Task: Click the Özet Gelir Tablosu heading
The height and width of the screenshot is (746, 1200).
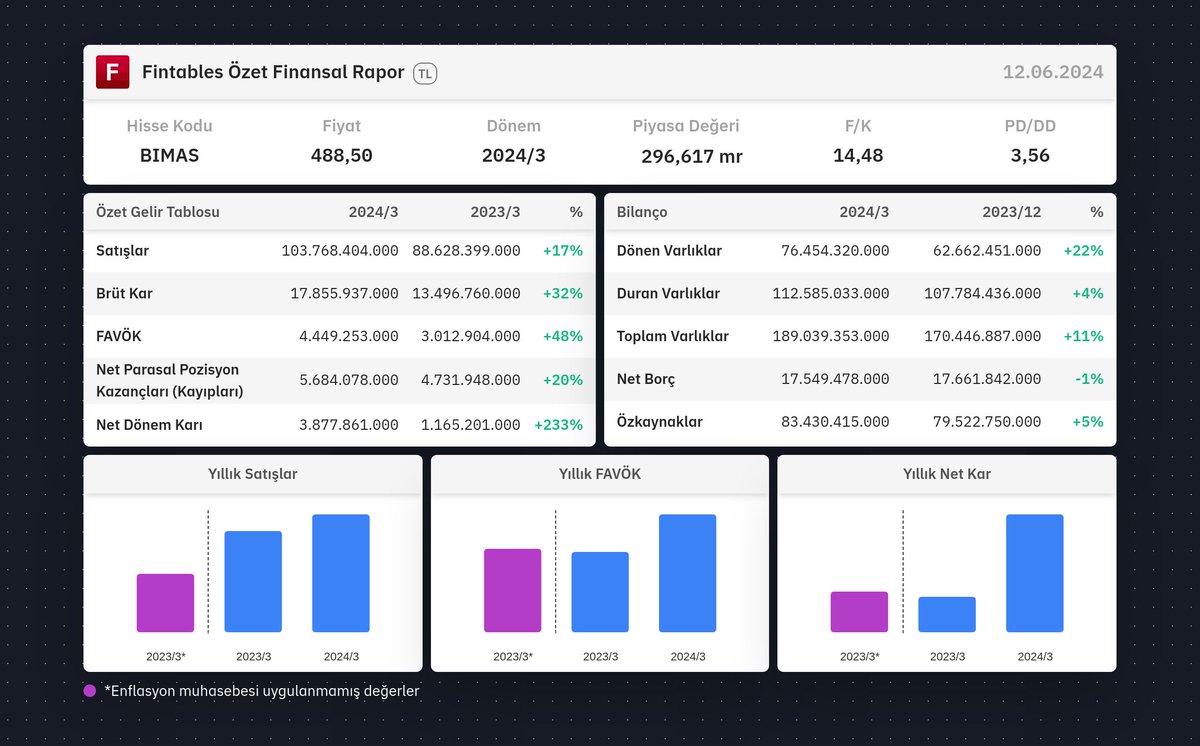Action: pyautogui.click(x=158, y=212)
